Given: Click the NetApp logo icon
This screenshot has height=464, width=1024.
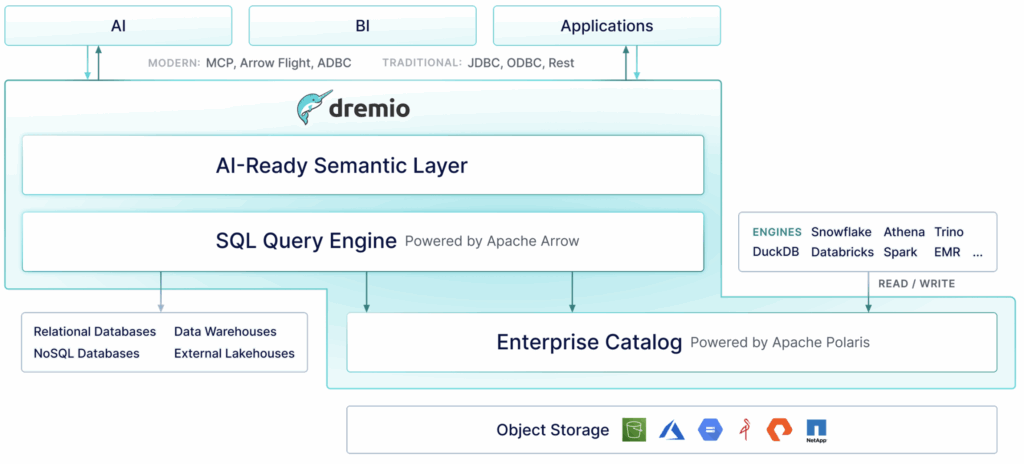Looking at the screenshot, I should (x=816, y=430).
